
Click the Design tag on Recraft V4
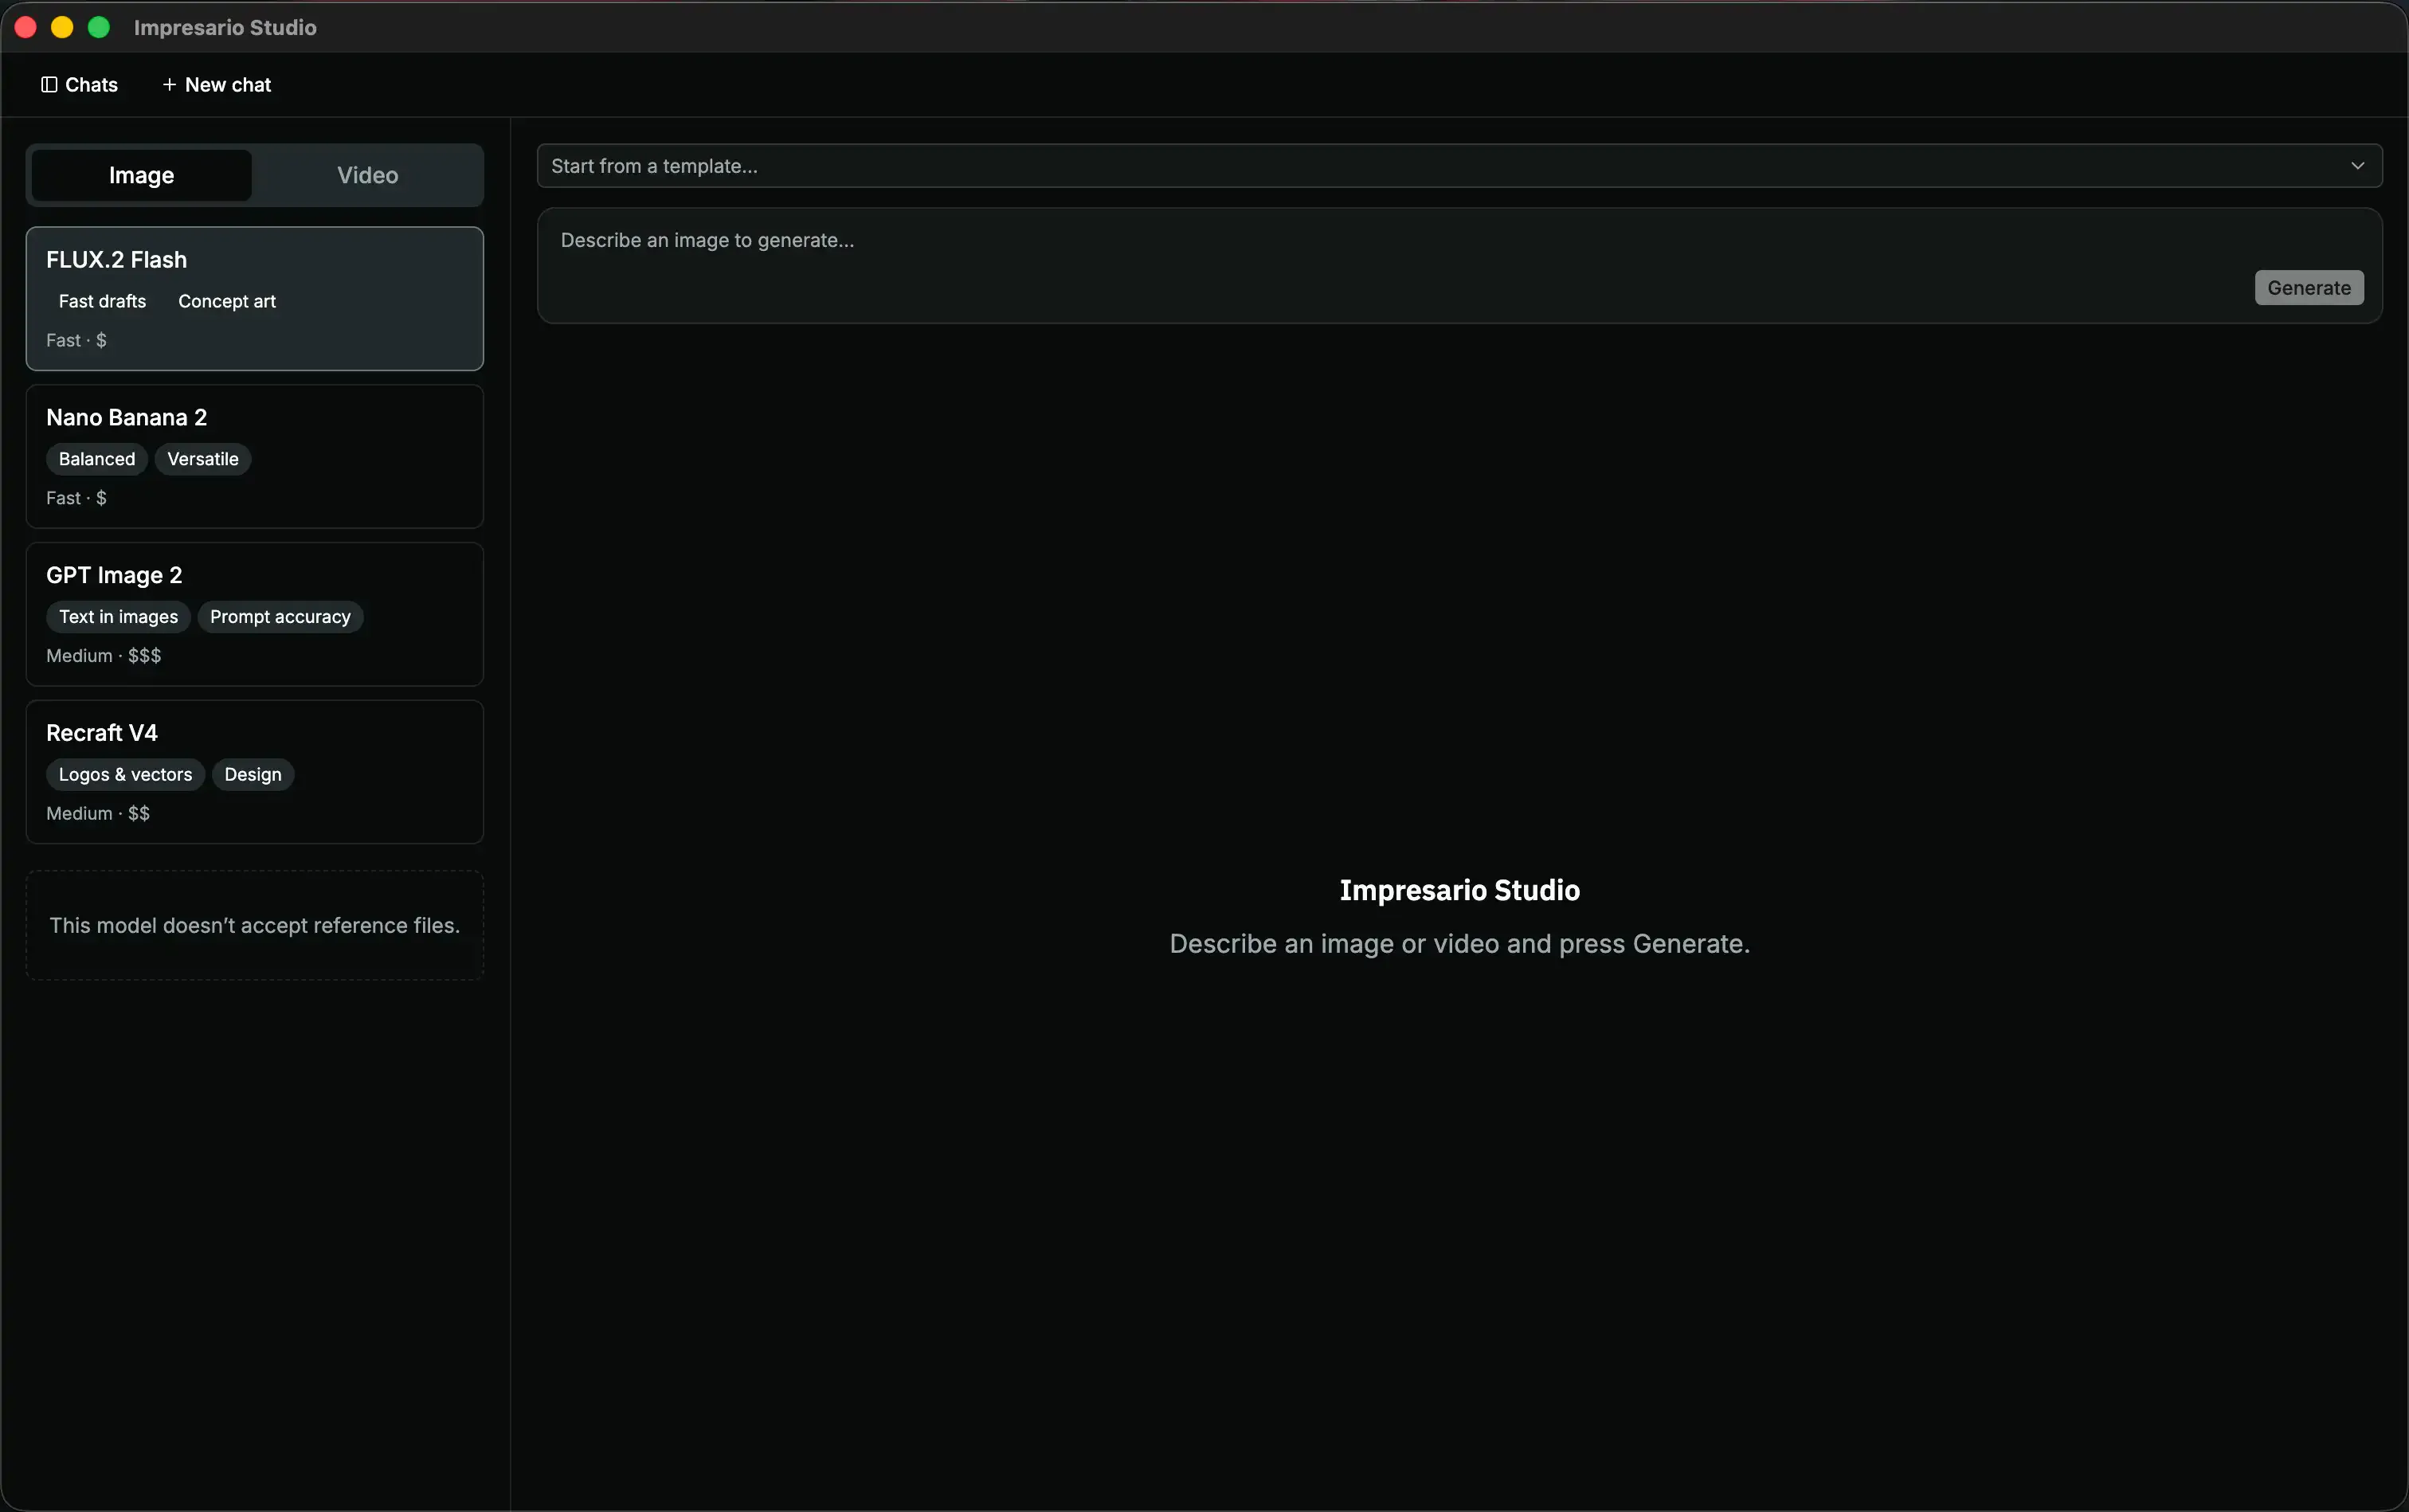pos(253,775)
